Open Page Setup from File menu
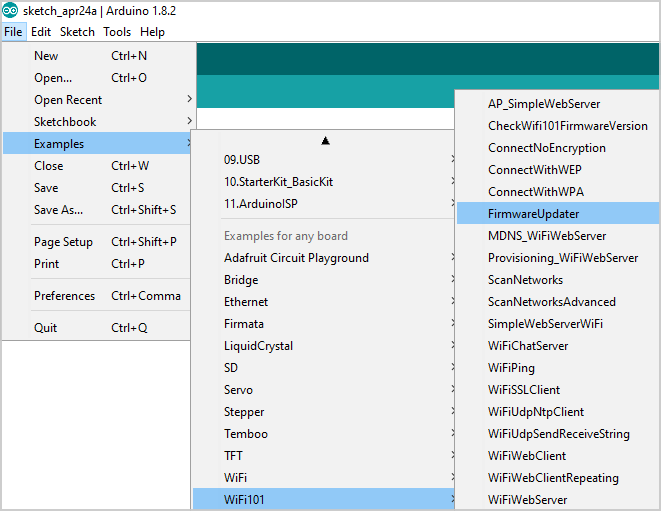661x511 pixels. 98,242
